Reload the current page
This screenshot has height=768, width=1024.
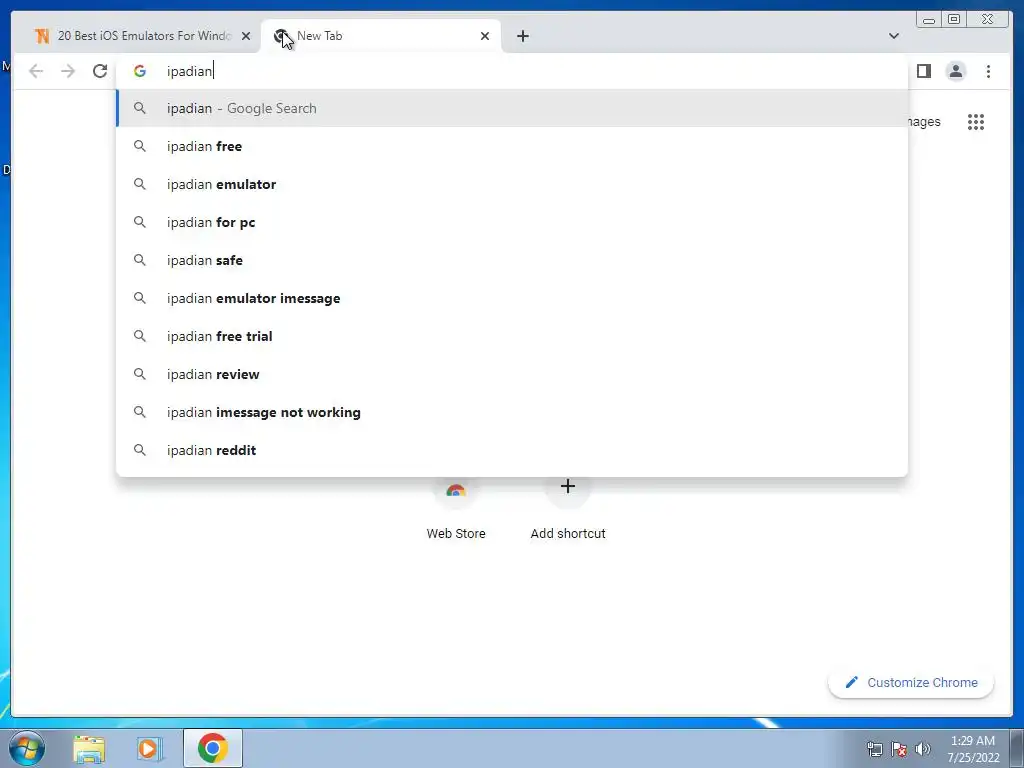point(100,71)
